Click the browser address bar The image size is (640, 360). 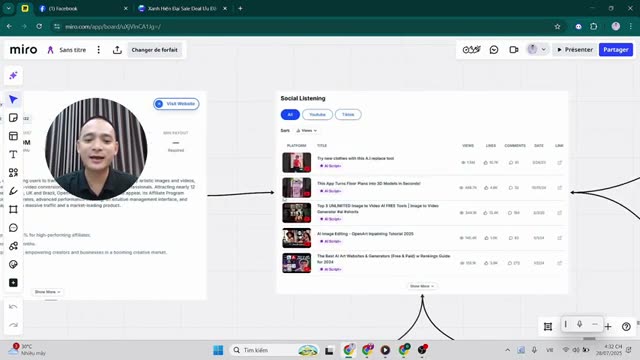coord(306,27)
